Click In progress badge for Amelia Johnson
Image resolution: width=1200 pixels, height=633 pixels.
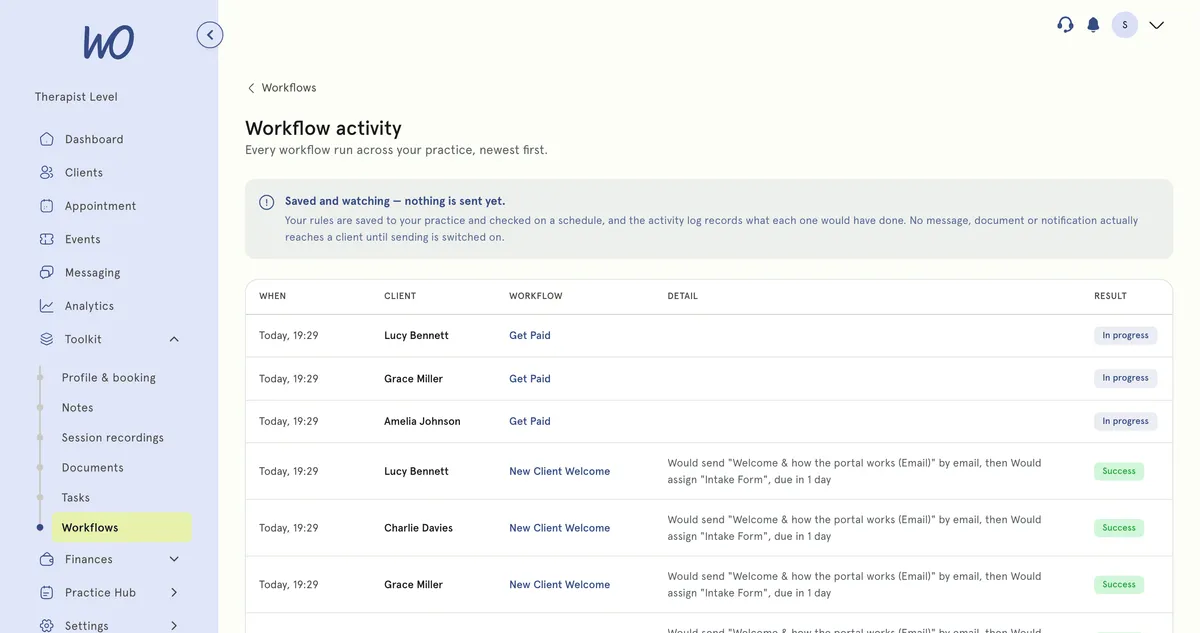1125,422
